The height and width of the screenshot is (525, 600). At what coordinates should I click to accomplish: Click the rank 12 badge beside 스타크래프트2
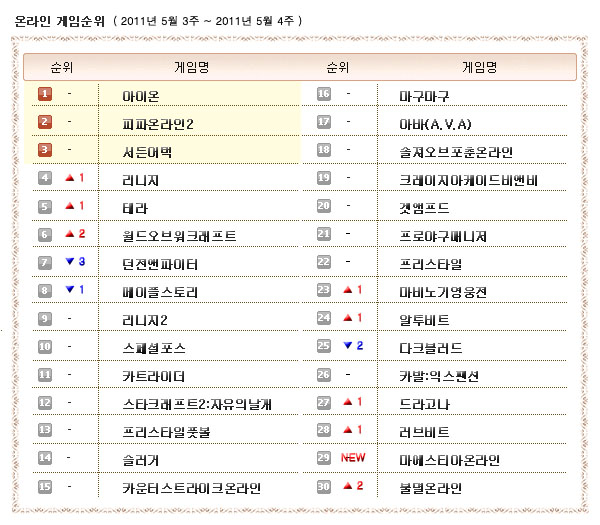coord(45,403)
